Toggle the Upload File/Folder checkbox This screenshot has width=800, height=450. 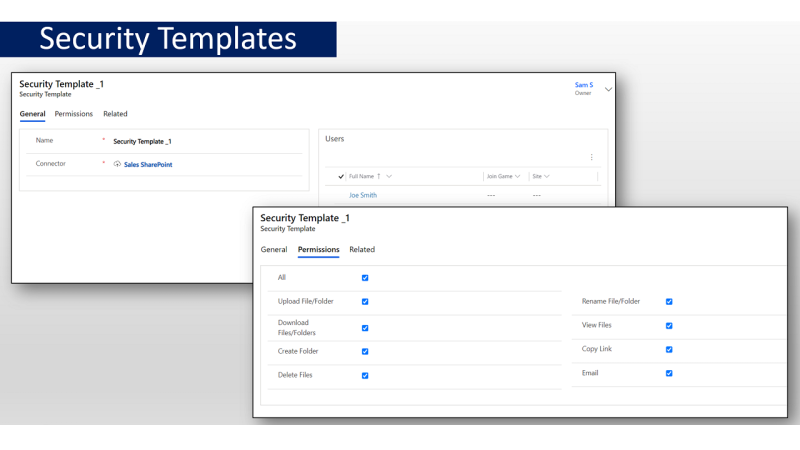click(x=365, y=301)
